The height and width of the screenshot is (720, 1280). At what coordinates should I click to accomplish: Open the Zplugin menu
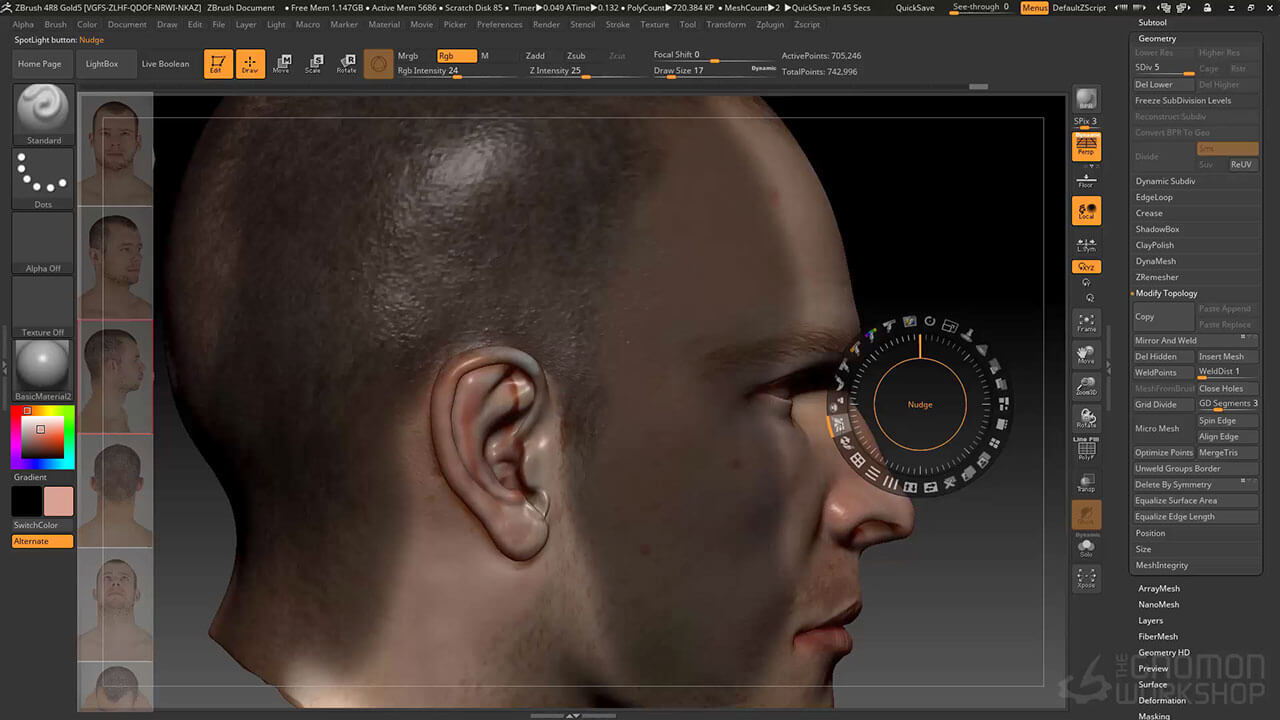pyautogui.click(x=770, y=24)
